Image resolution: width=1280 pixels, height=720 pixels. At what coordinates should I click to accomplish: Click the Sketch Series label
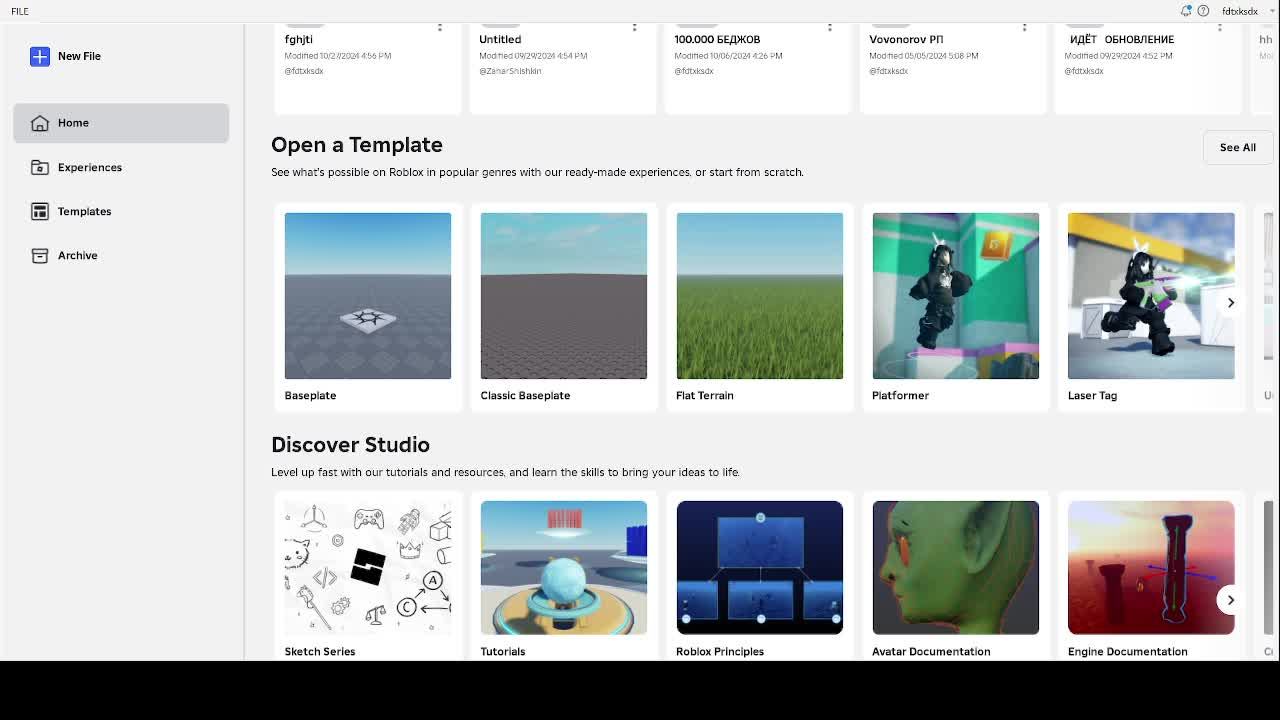(320, 651)
